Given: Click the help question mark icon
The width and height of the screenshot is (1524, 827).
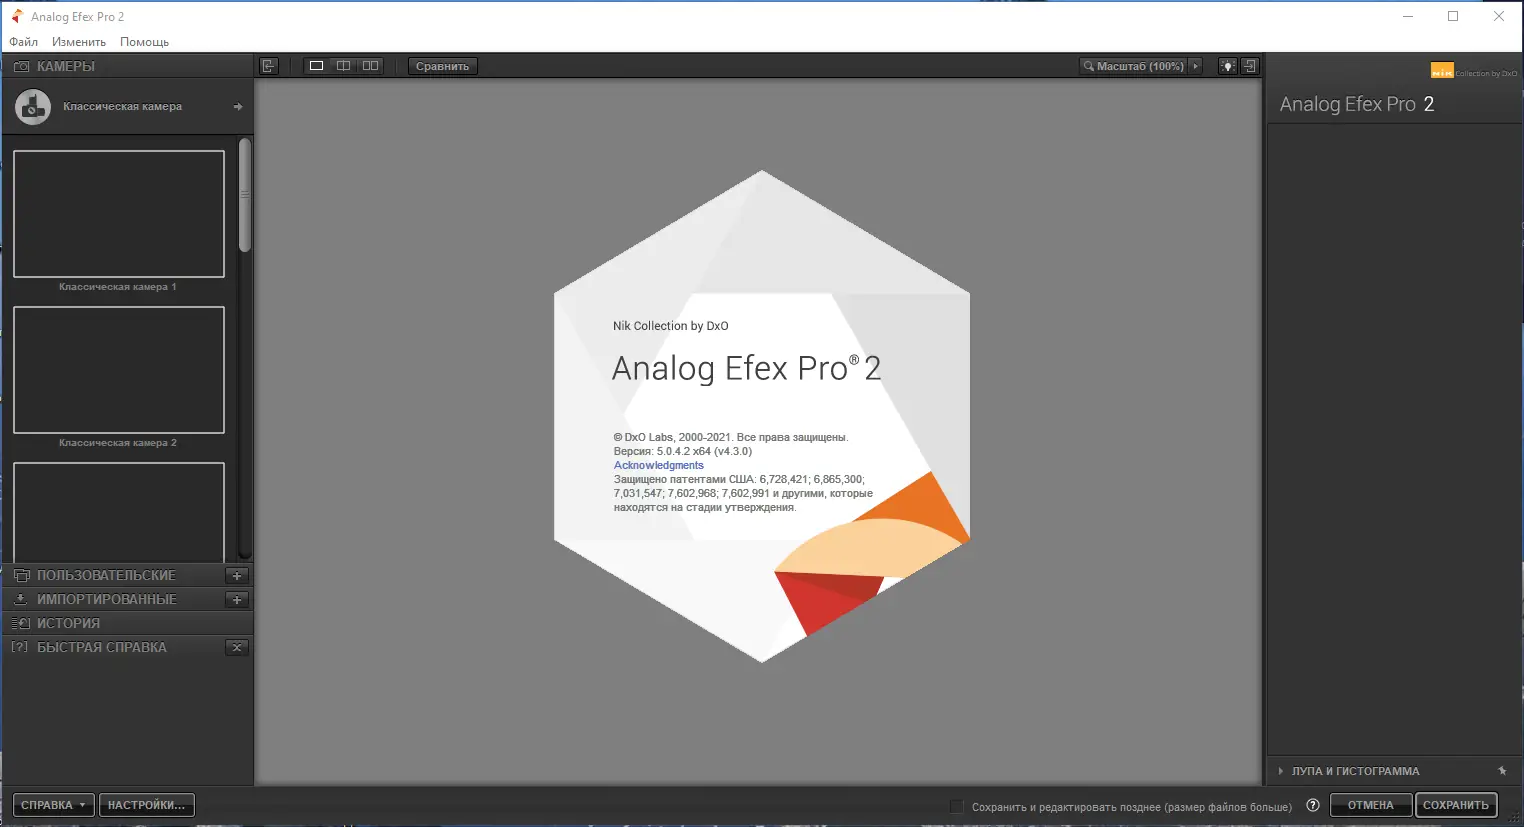Looking at the screenshot, I should [1313, 805].
